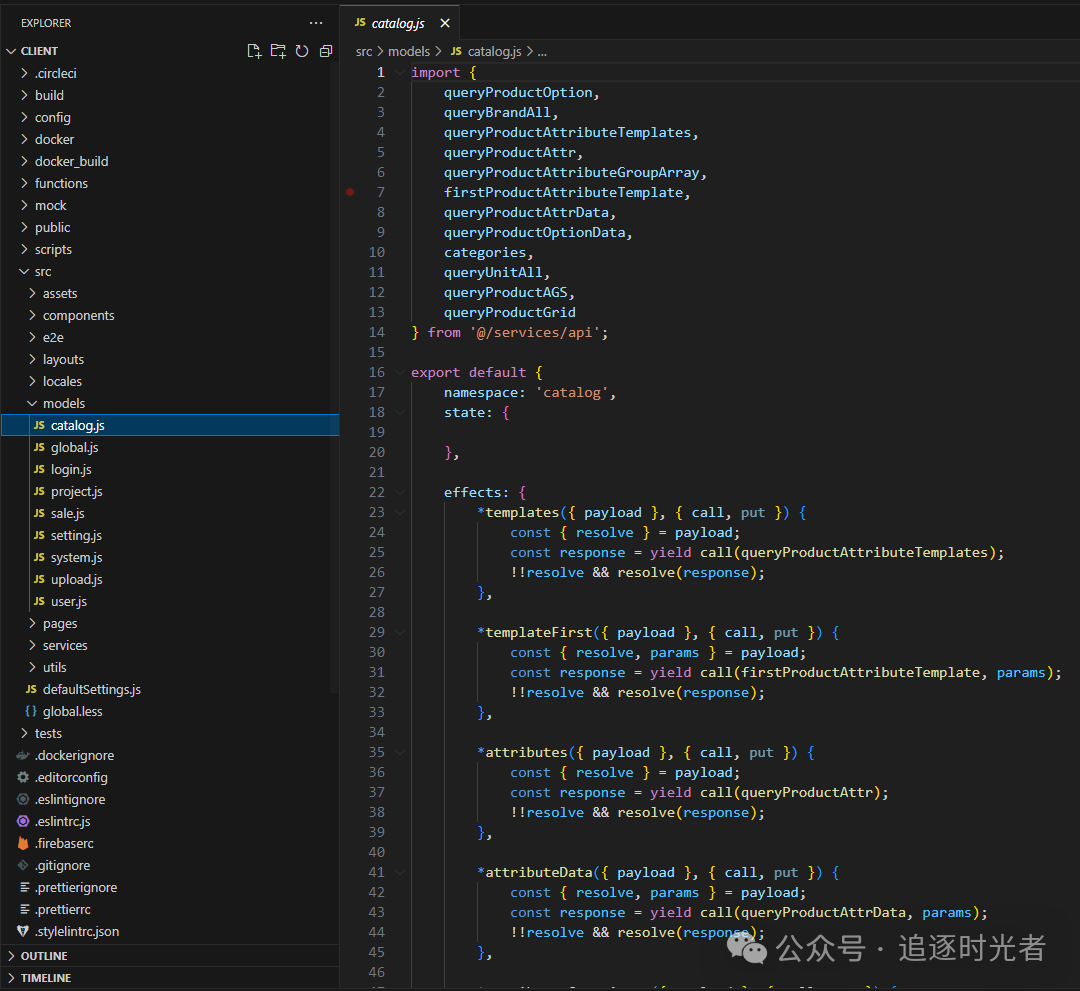Open the .firebaserc file
The image size is (1080, 991).
point(63,843)
